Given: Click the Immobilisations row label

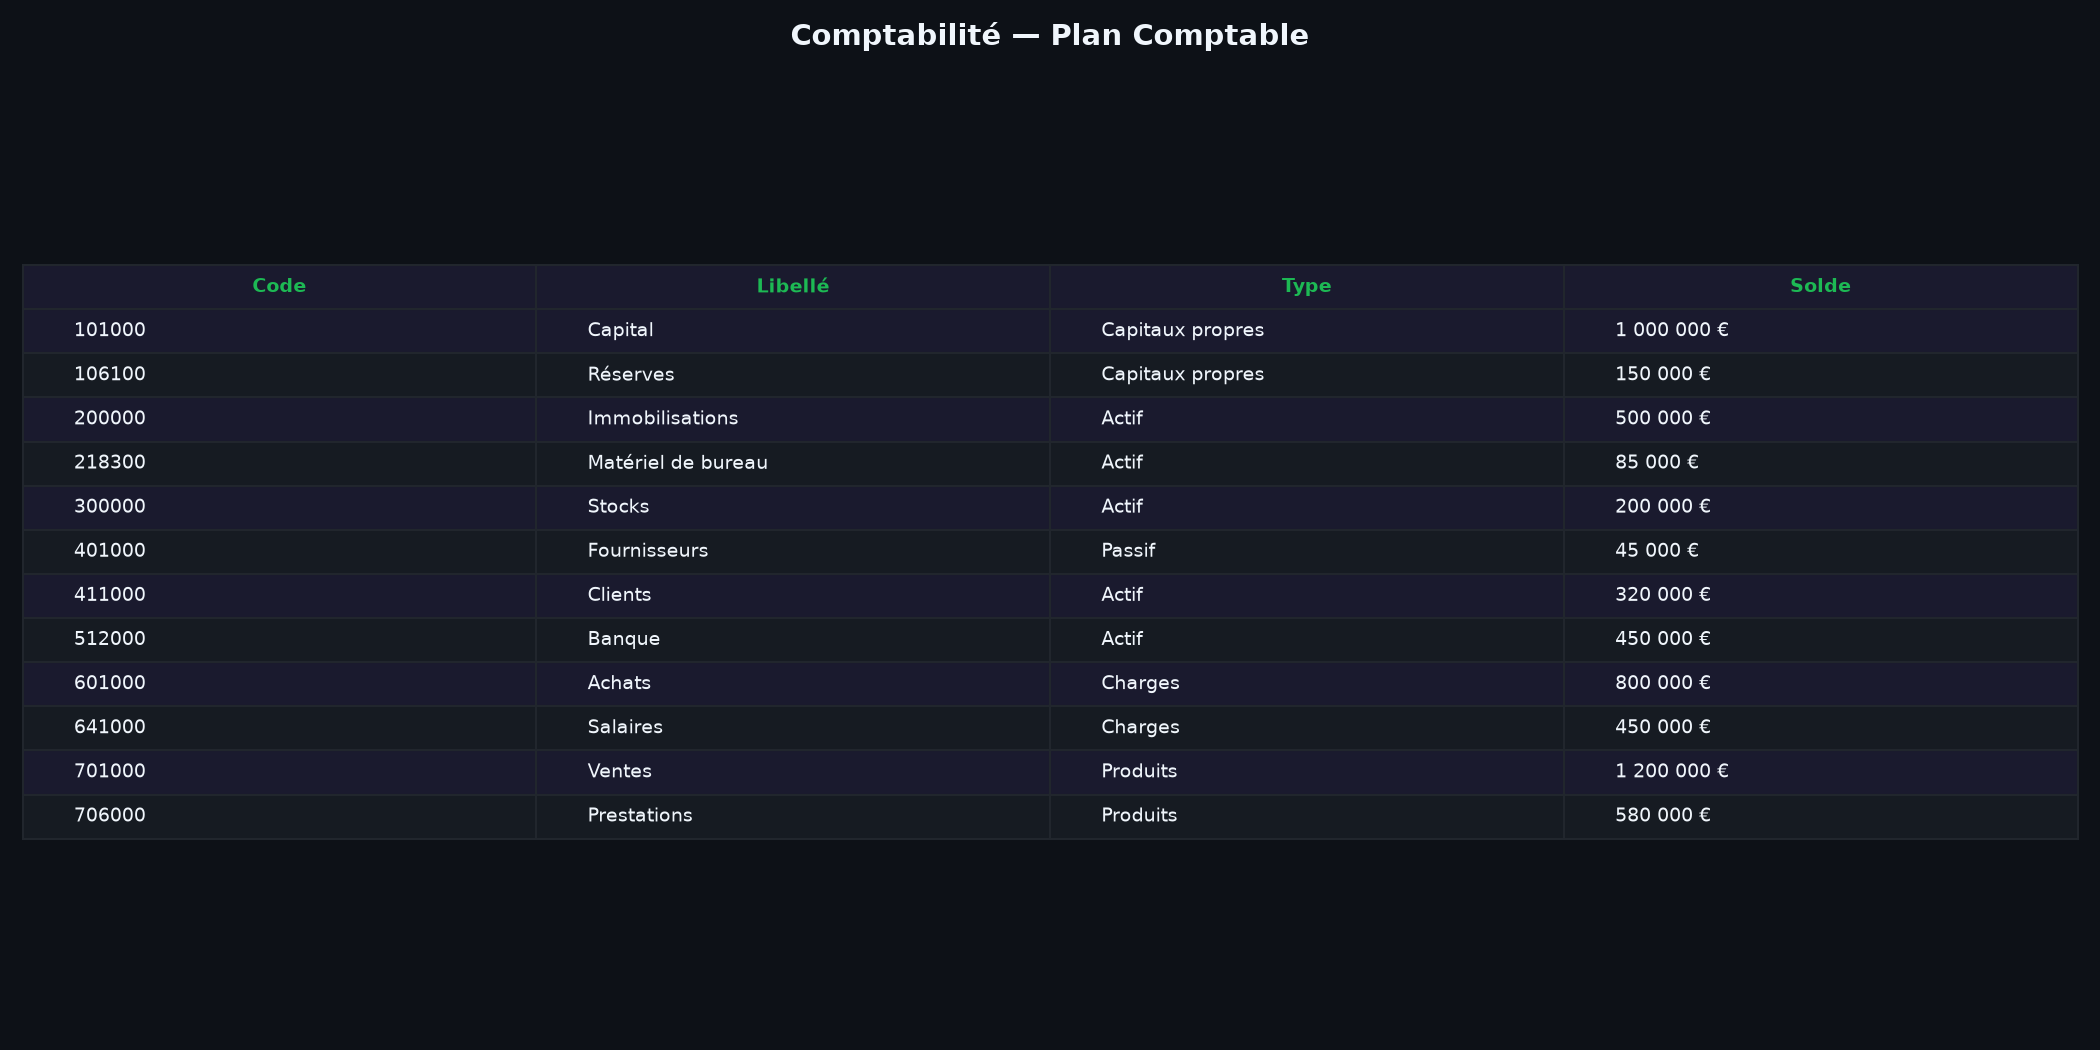Looking at the screenshot, I should (x=663, y=418).
